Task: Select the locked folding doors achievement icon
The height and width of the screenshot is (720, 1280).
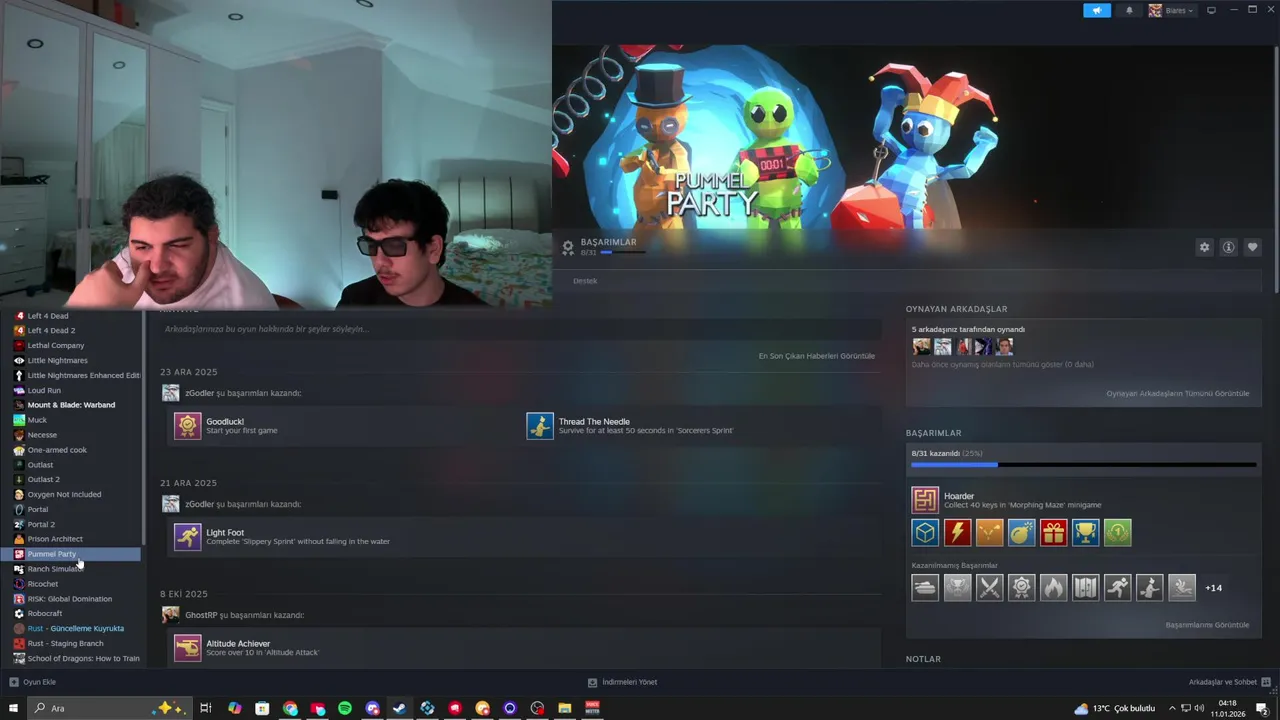Action: click(x=1085, y=588)
